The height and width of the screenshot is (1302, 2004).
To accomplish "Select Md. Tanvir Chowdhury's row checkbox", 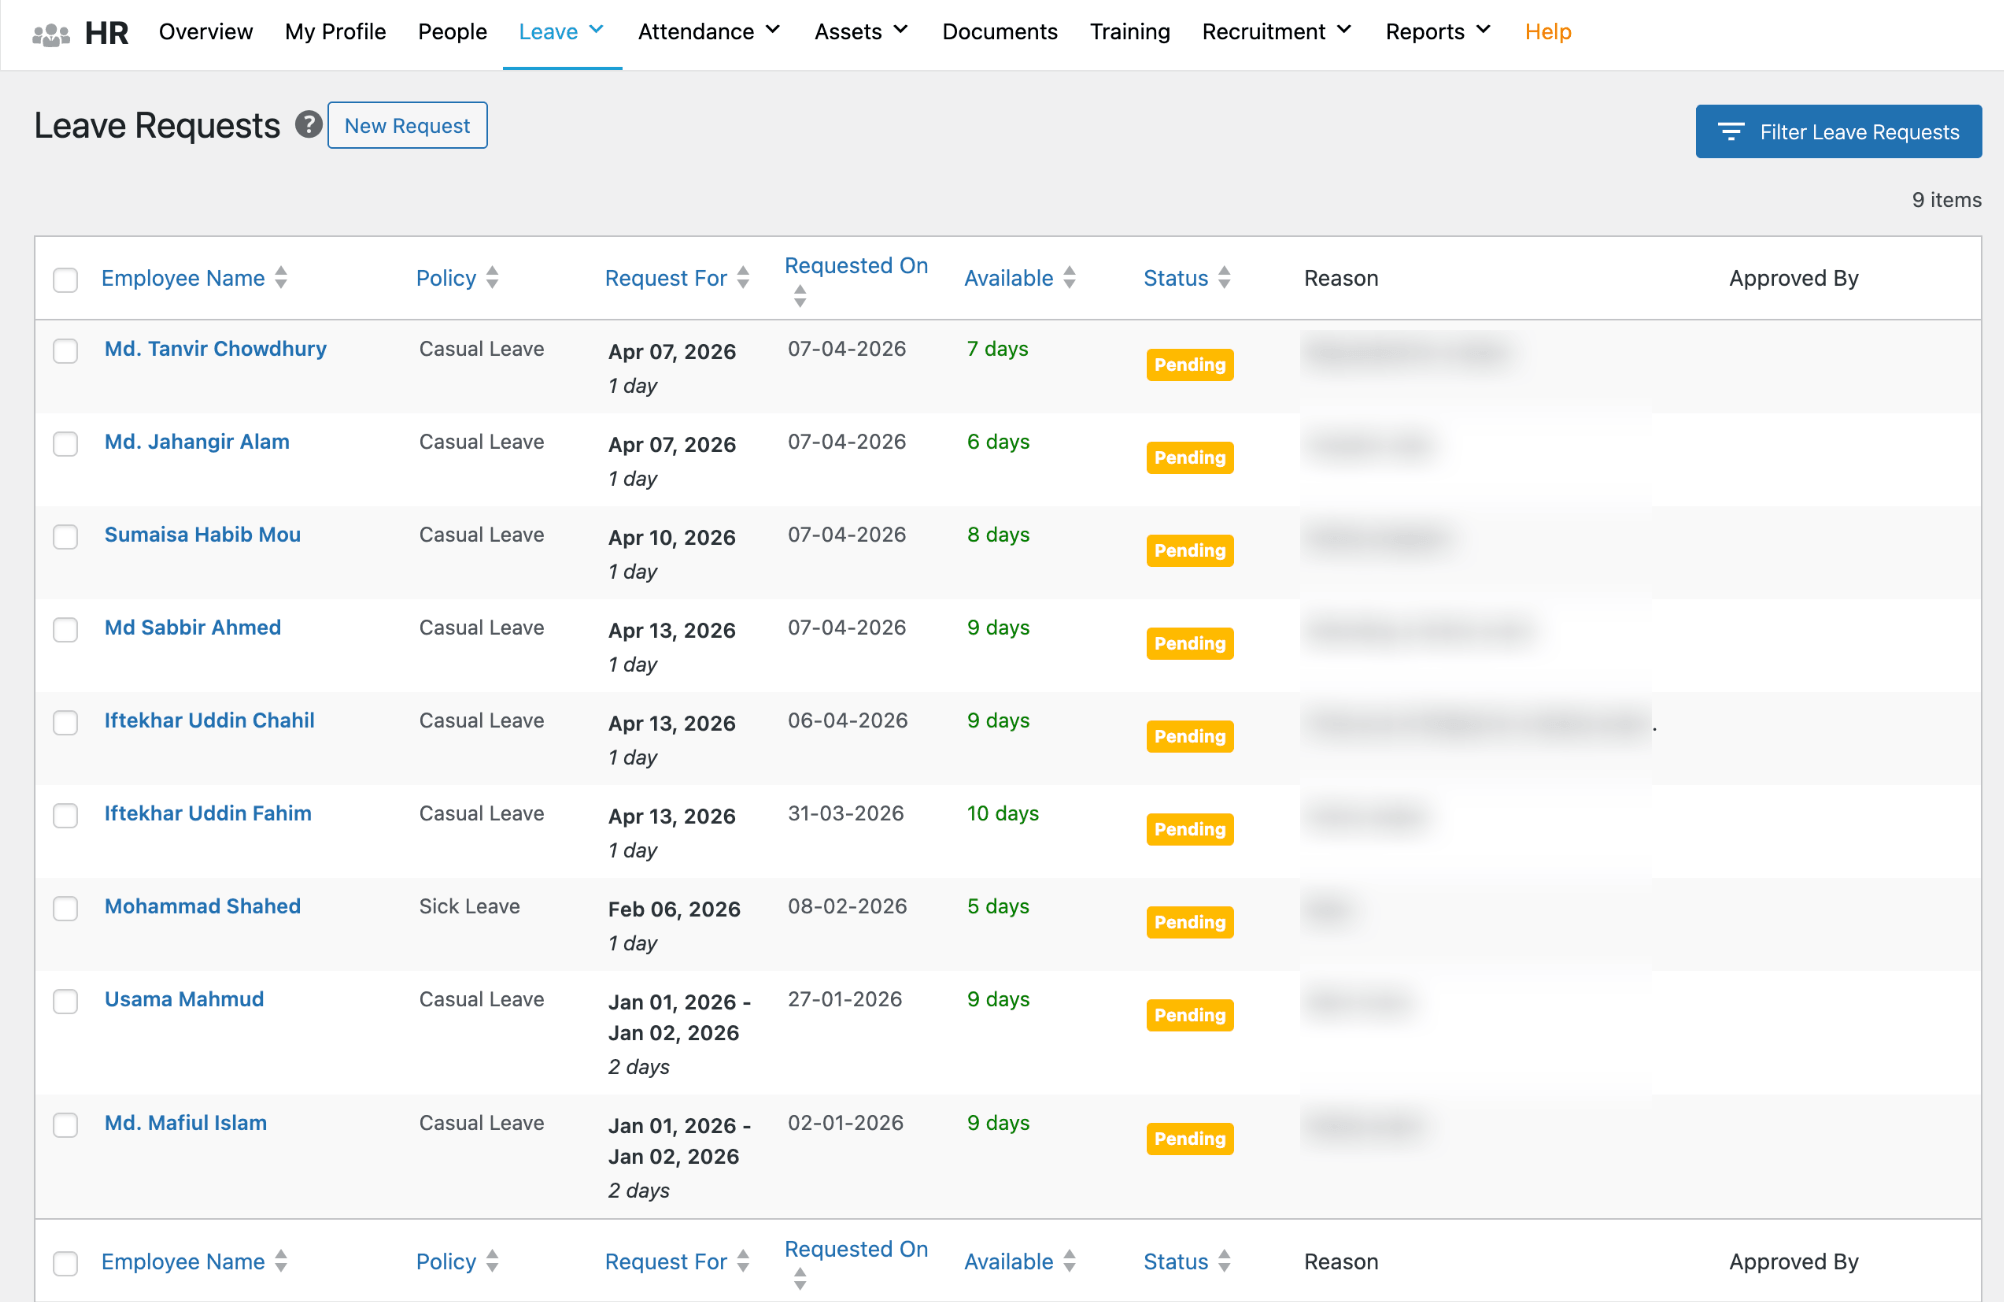I will click(x=66, y=351).
